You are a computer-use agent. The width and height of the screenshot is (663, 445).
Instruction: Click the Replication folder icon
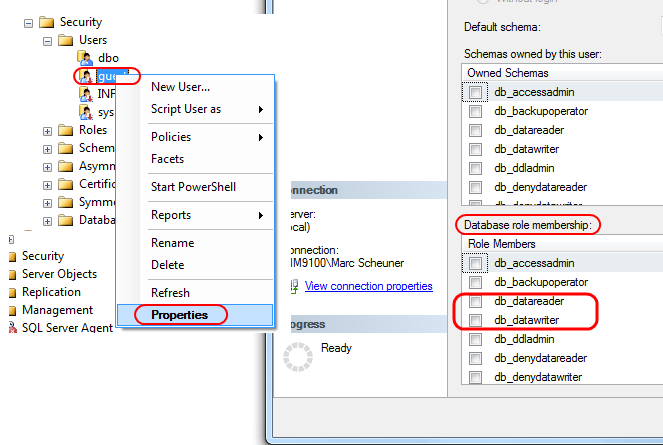tap(13, 292)
